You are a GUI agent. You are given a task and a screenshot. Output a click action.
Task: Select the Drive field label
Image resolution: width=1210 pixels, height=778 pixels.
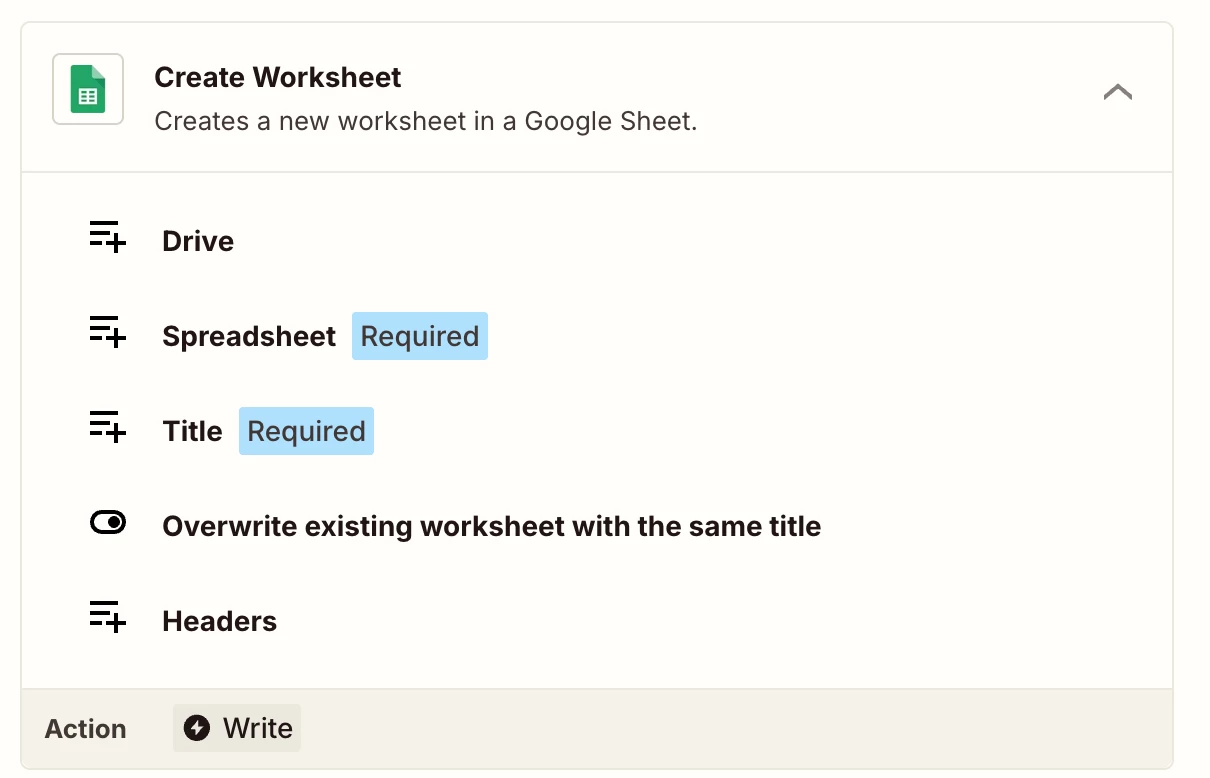click(x=198, y=241)
